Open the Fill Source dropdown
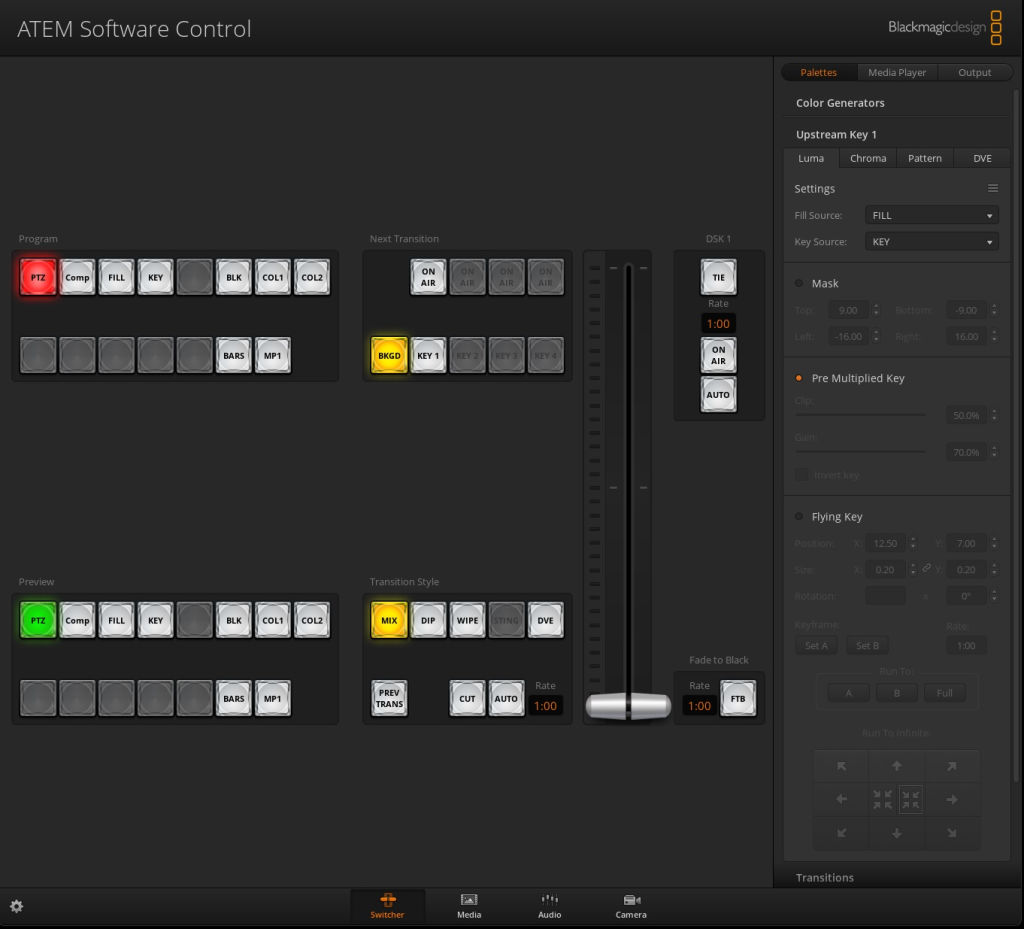The height and width of the screenshot is (929, 1024). pos(931,215)
